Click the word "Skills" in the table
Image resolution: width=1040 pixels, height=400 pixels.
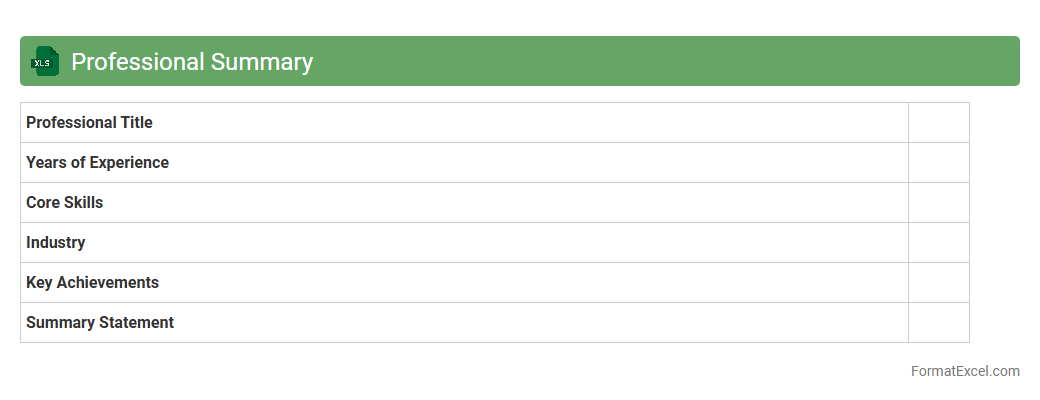83,203
